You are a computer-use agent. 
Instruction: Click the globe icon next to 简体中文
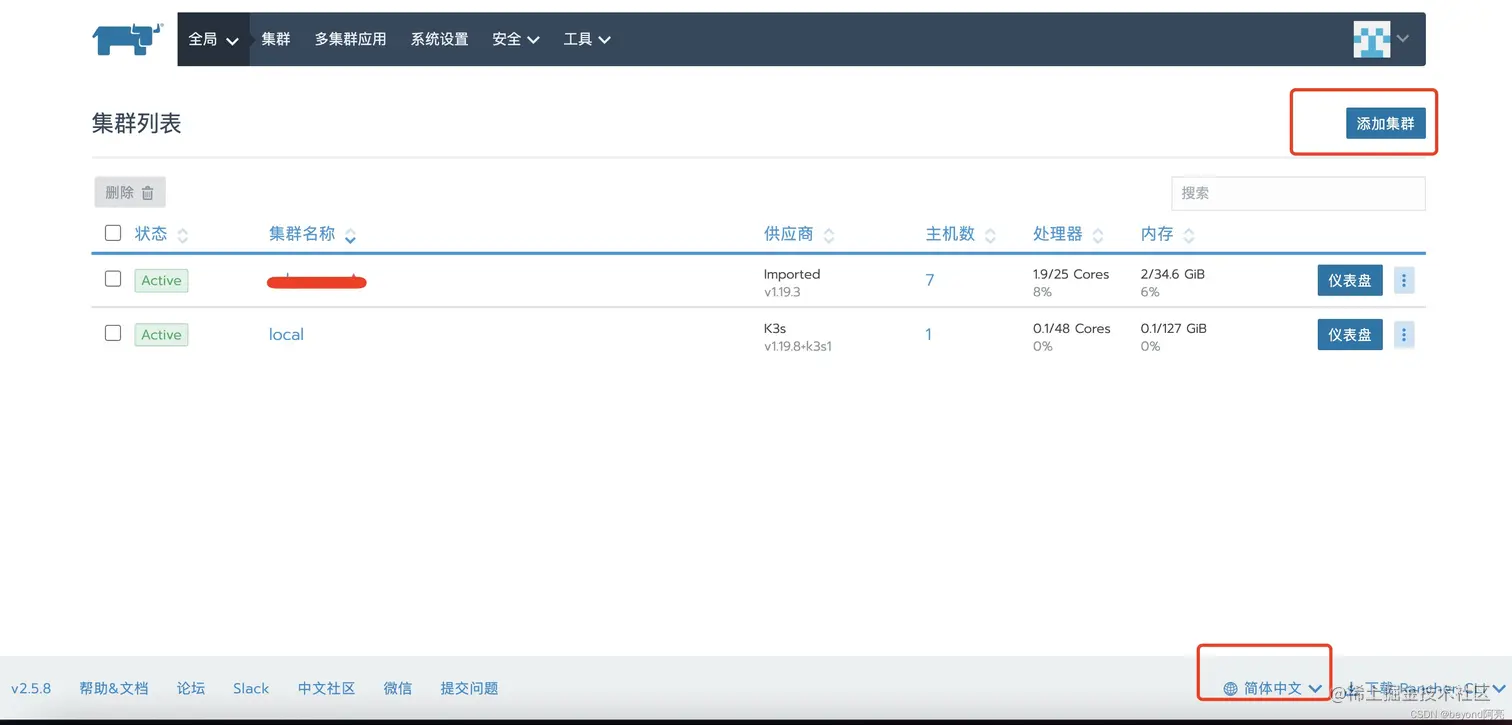(x=1230, y=688)
